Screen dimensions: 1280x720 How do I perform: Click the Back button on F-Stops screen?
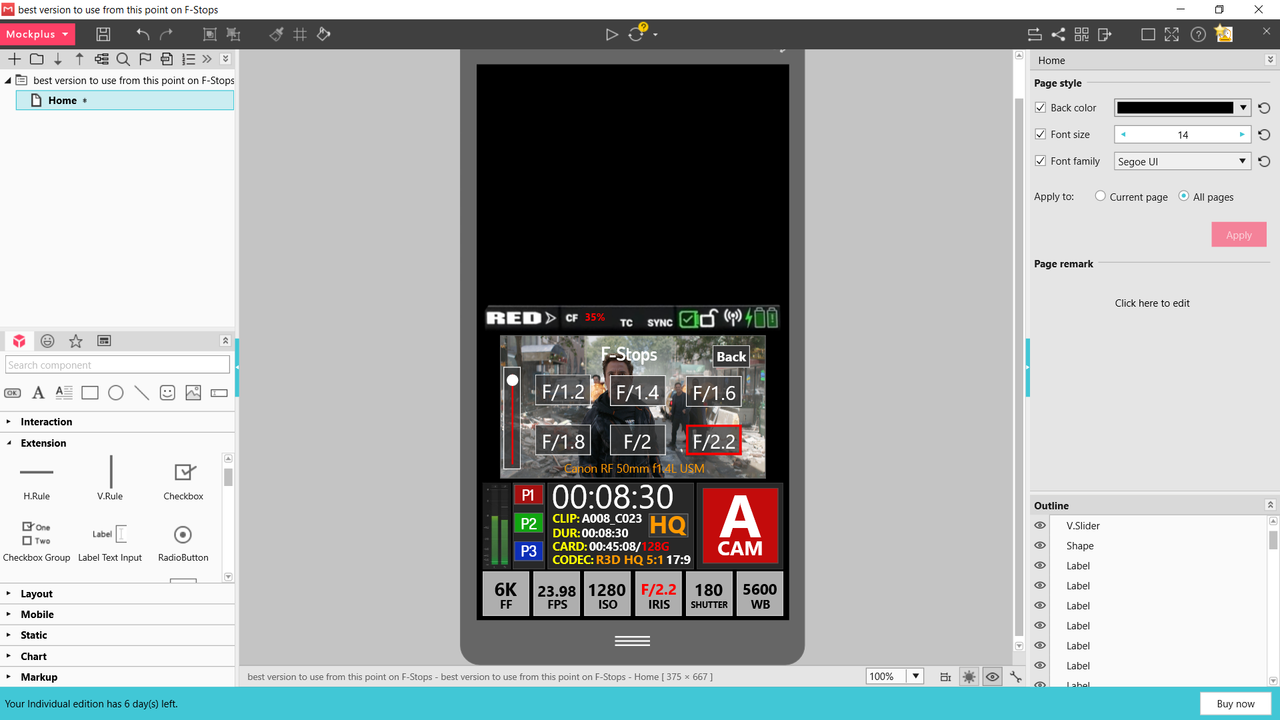tap(731, 356)
